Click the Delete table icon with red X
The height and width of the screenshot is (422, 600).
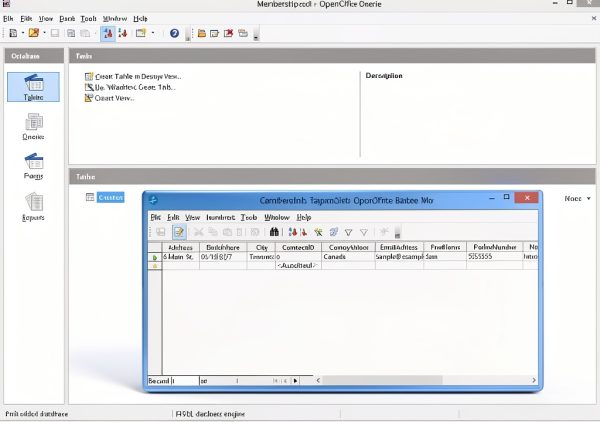tap(228, 33)
